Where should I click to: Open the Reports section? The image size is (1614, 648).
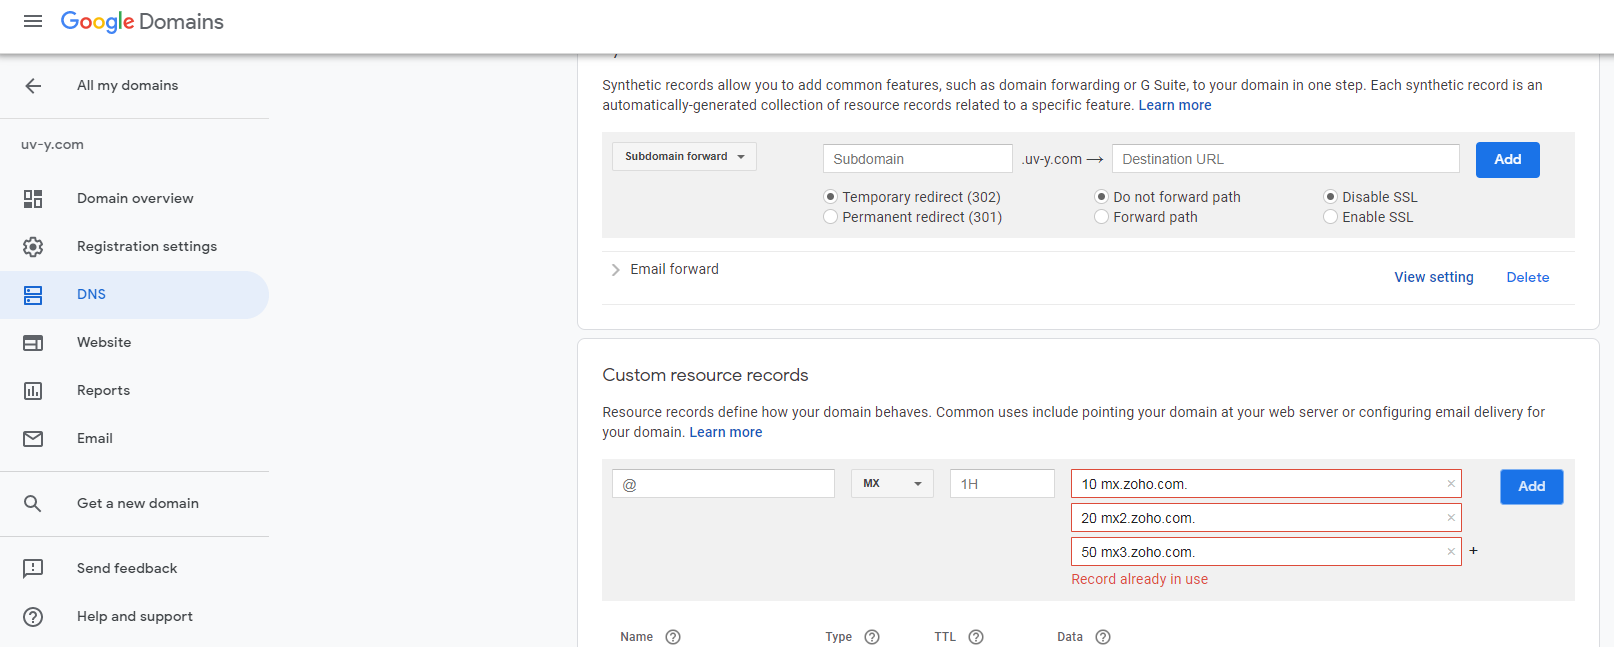103,391
